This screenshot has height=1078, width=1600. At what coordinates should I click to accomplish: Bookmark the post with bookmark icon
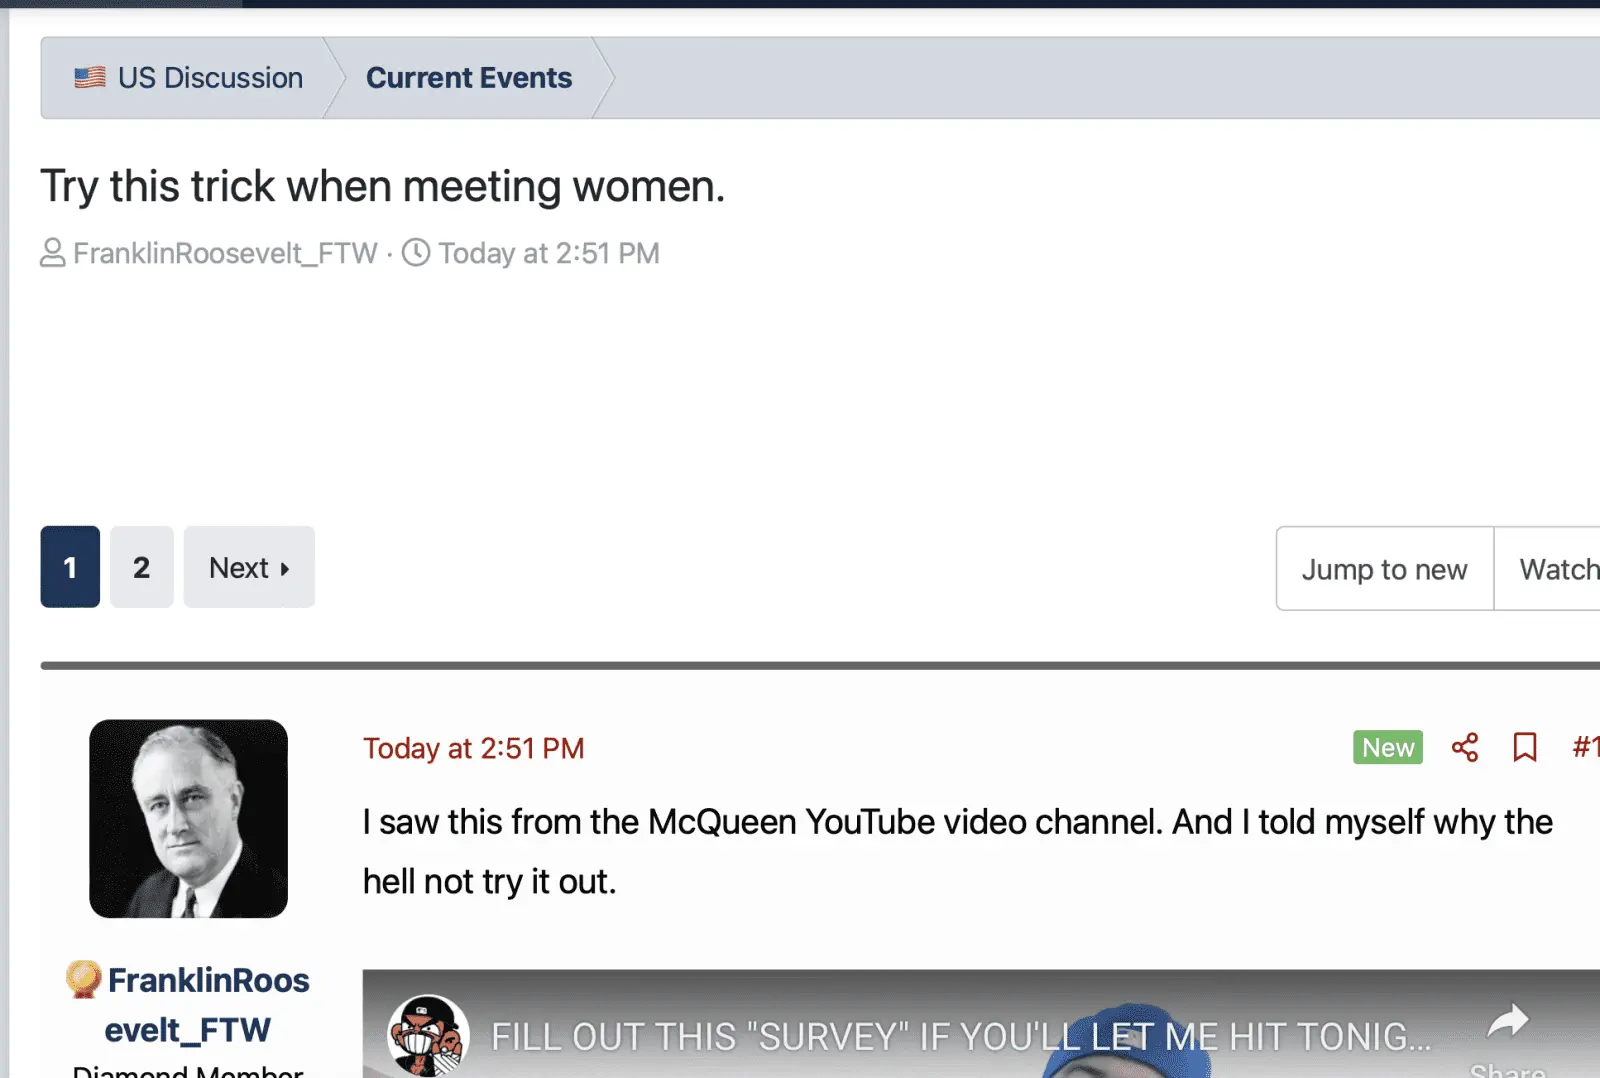pyautogui.click(x=1525, y=747)
